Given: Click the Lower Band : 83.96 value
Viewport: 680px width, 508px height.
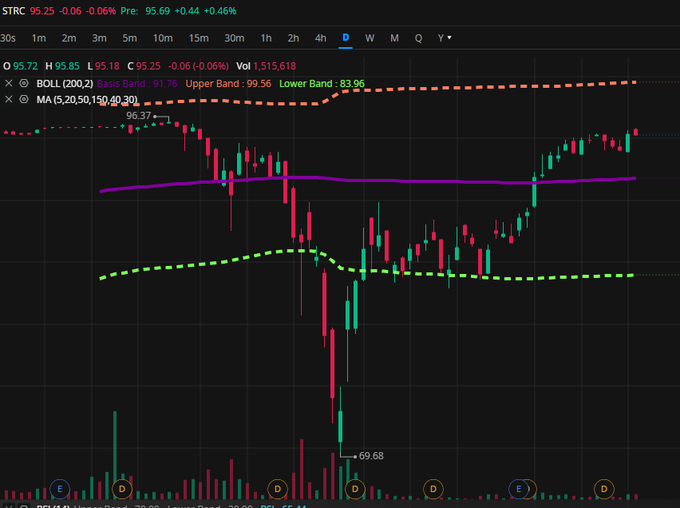Looking at the screenshot, I should [322, 84].
